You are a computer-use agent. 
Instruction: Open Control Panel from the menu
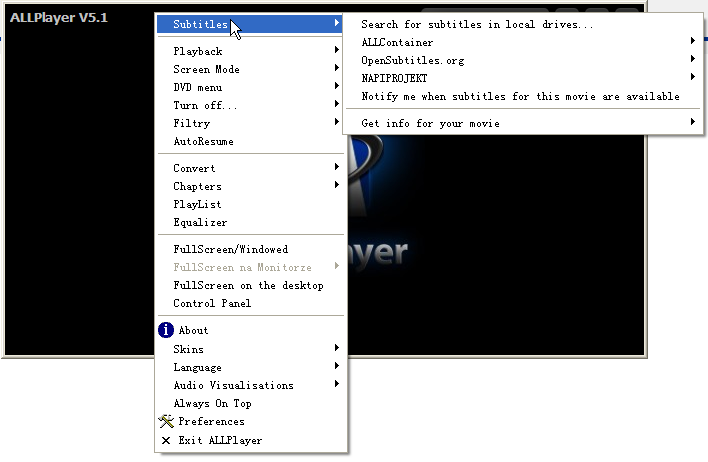pos(251,303)
